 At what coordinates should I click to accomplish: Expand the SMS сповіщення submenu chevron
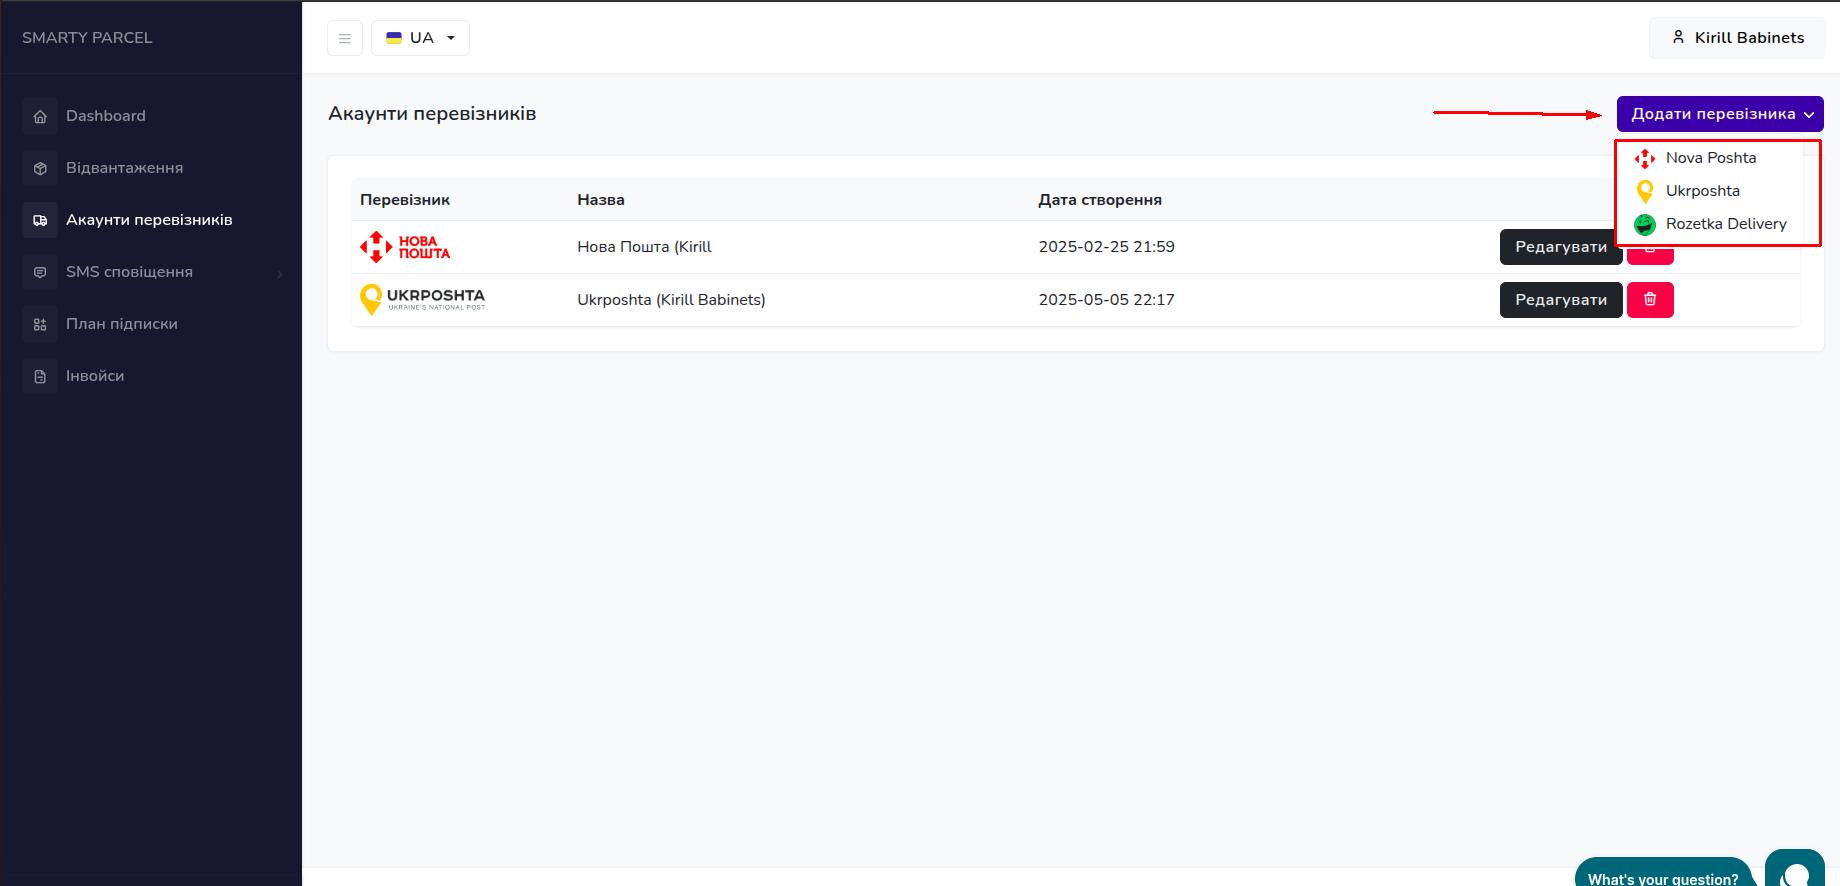tap(280, 273)
